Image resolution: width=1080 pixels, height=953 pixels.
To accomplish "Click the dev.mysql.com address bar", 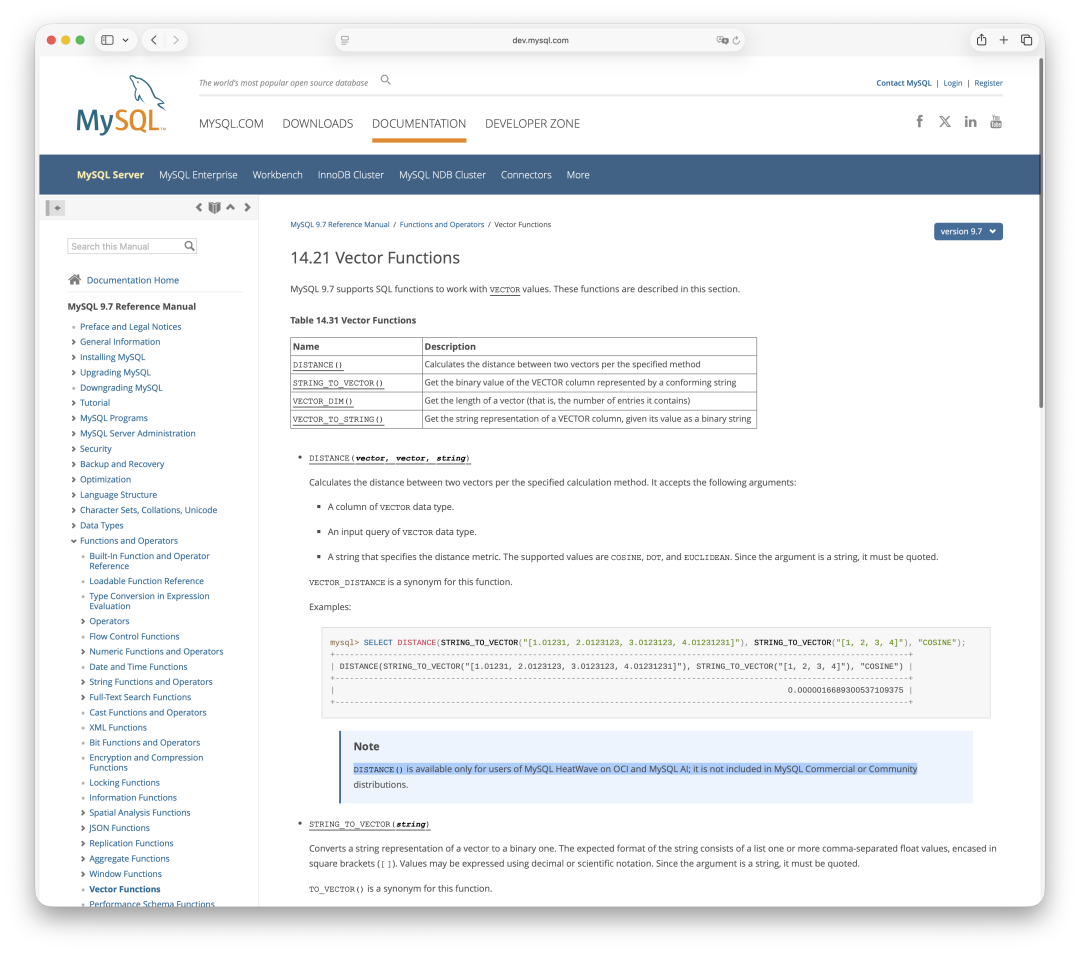I will [x=540, y=40].
